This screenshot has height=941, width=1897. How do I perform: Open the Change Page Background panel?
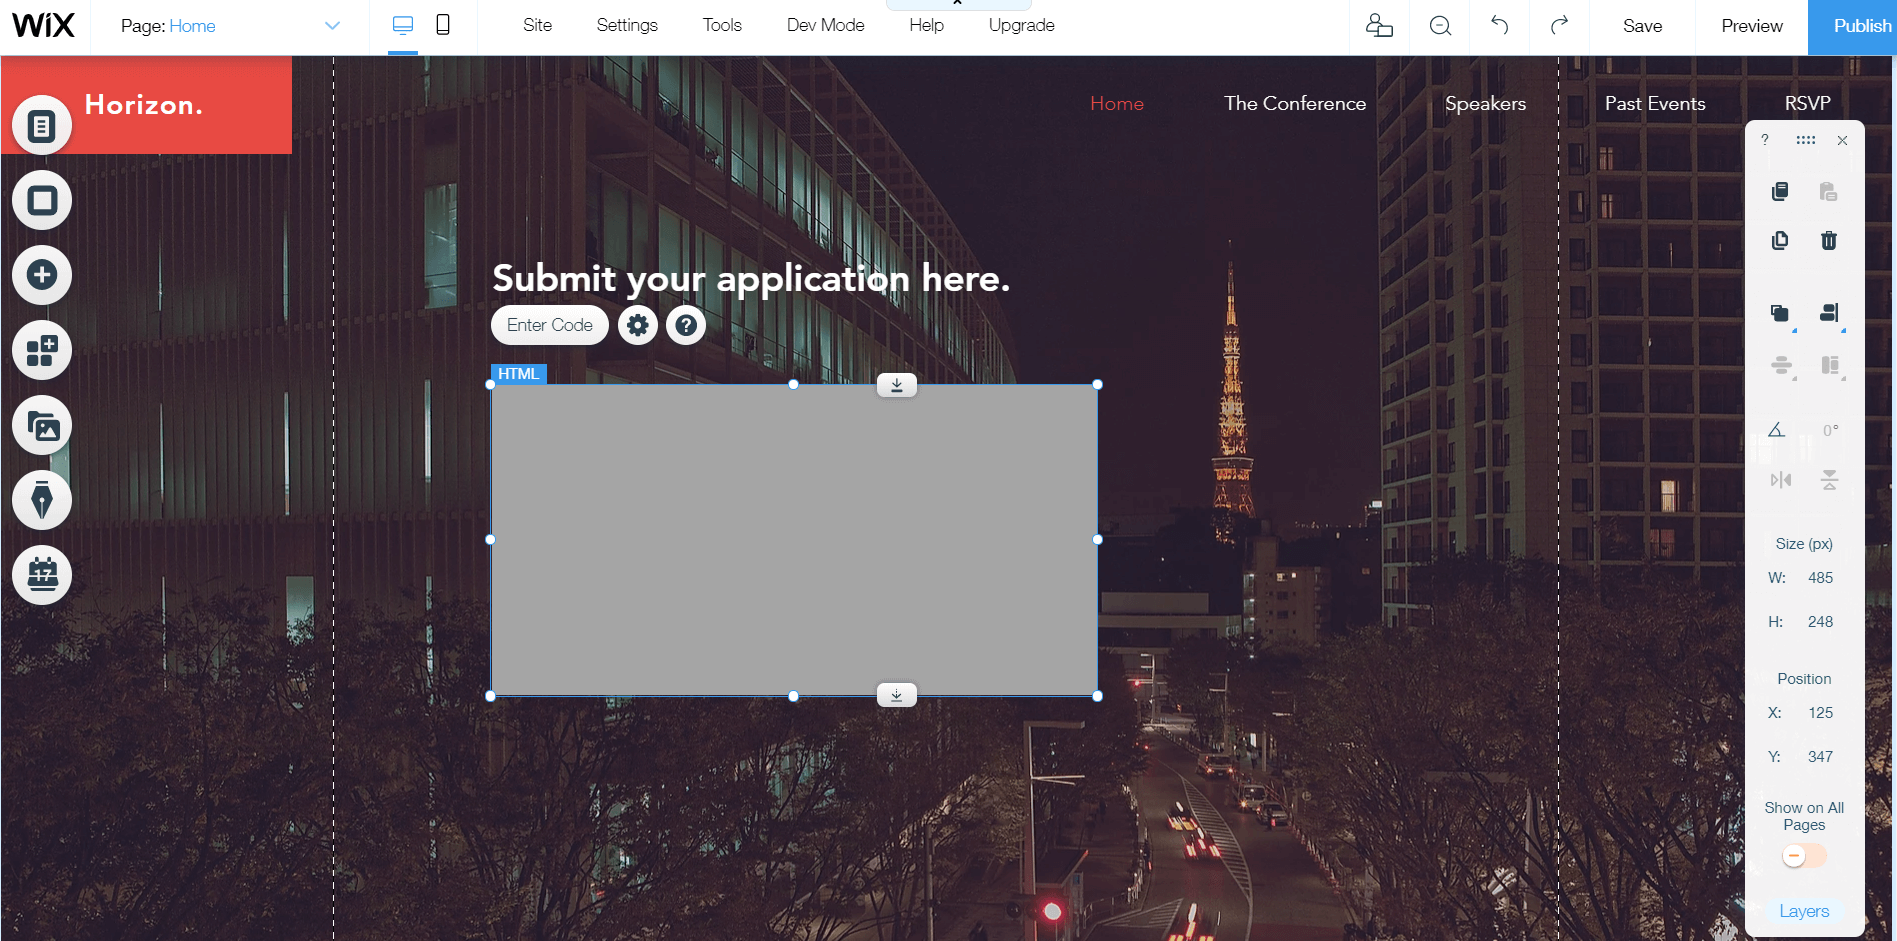tap(41, 200)
